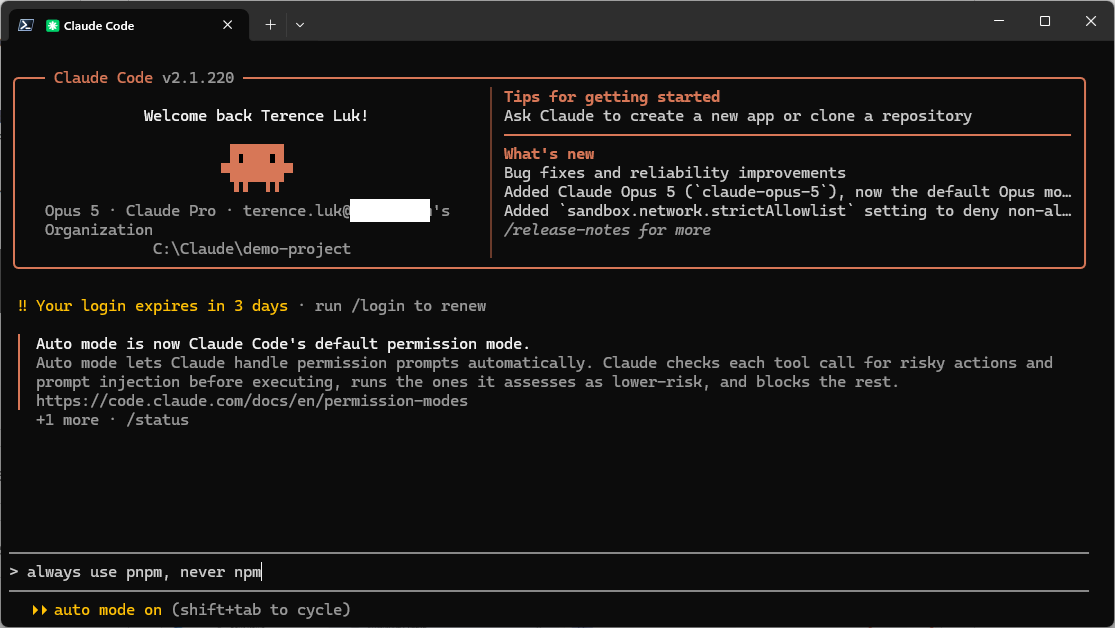
Task: Minimize the terminal window
Action: pos(999,21)
